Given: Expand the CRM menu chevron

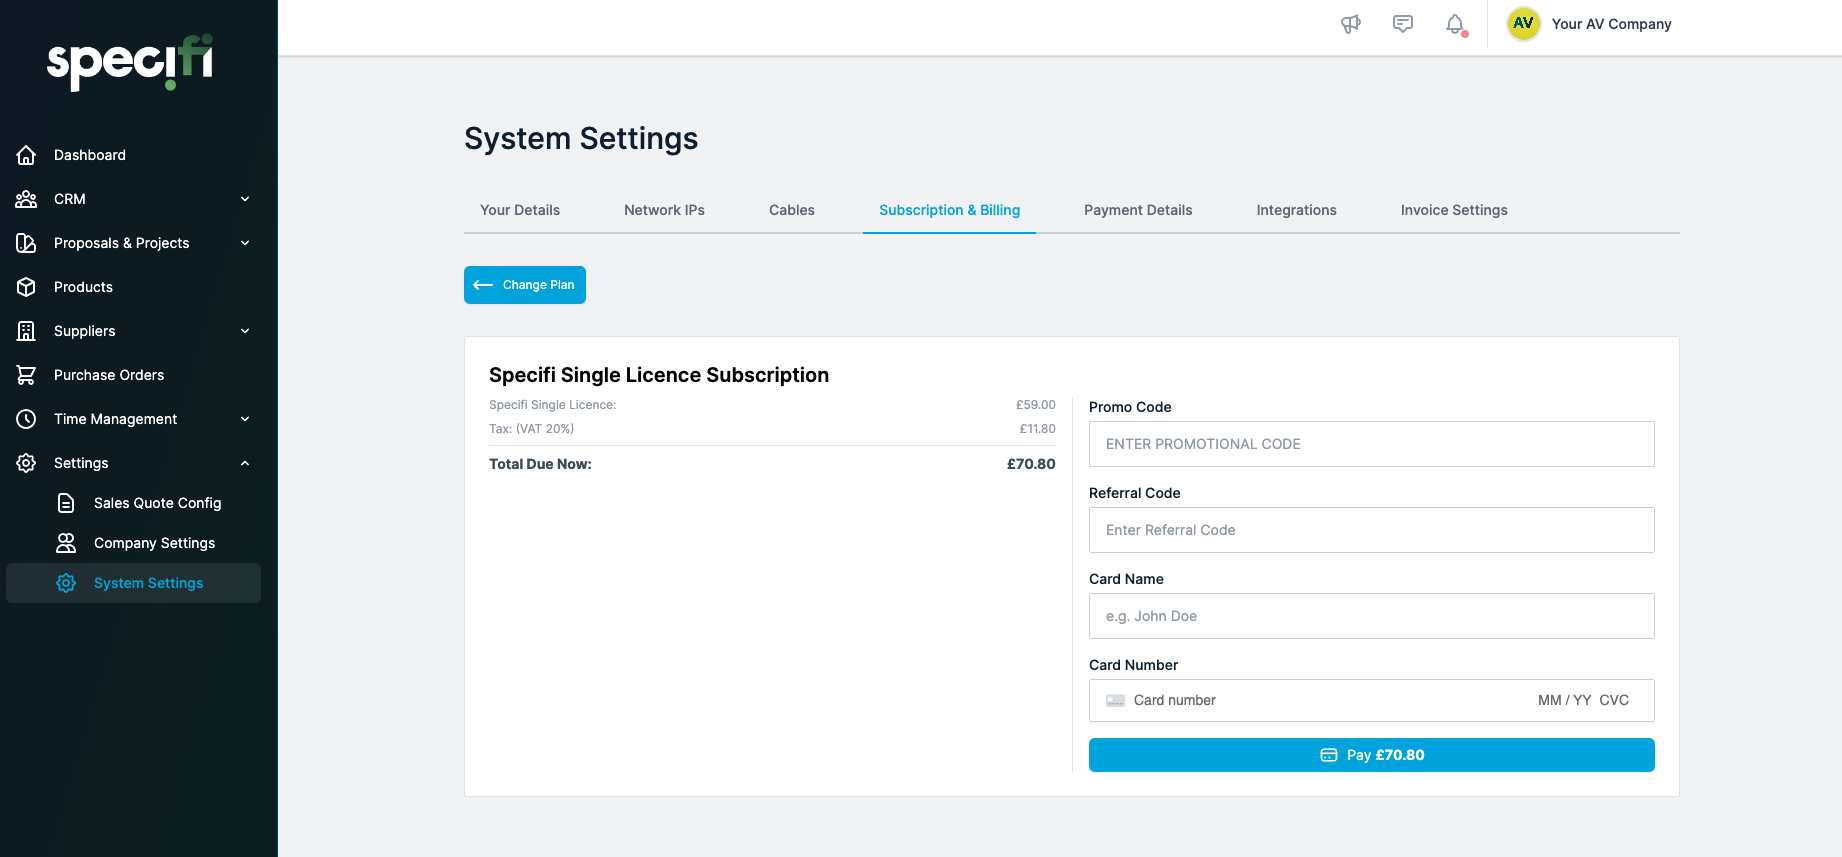Looking at the screenshot, I should (x=245, y=199).
